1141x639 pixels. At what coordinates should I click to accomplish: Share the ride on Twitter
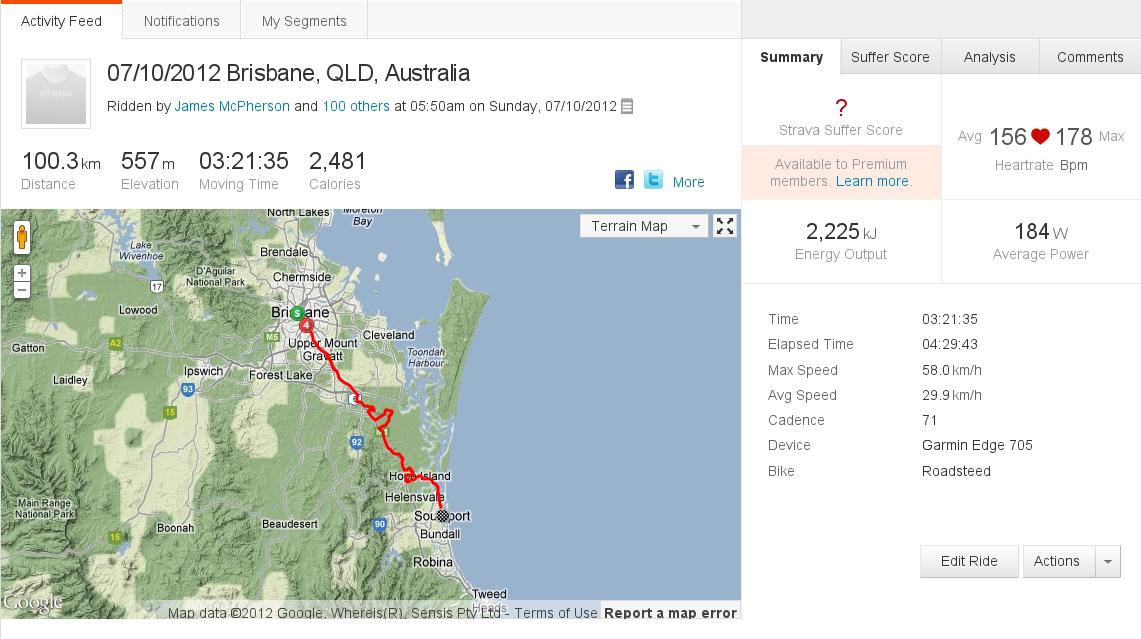click(653, 180)
